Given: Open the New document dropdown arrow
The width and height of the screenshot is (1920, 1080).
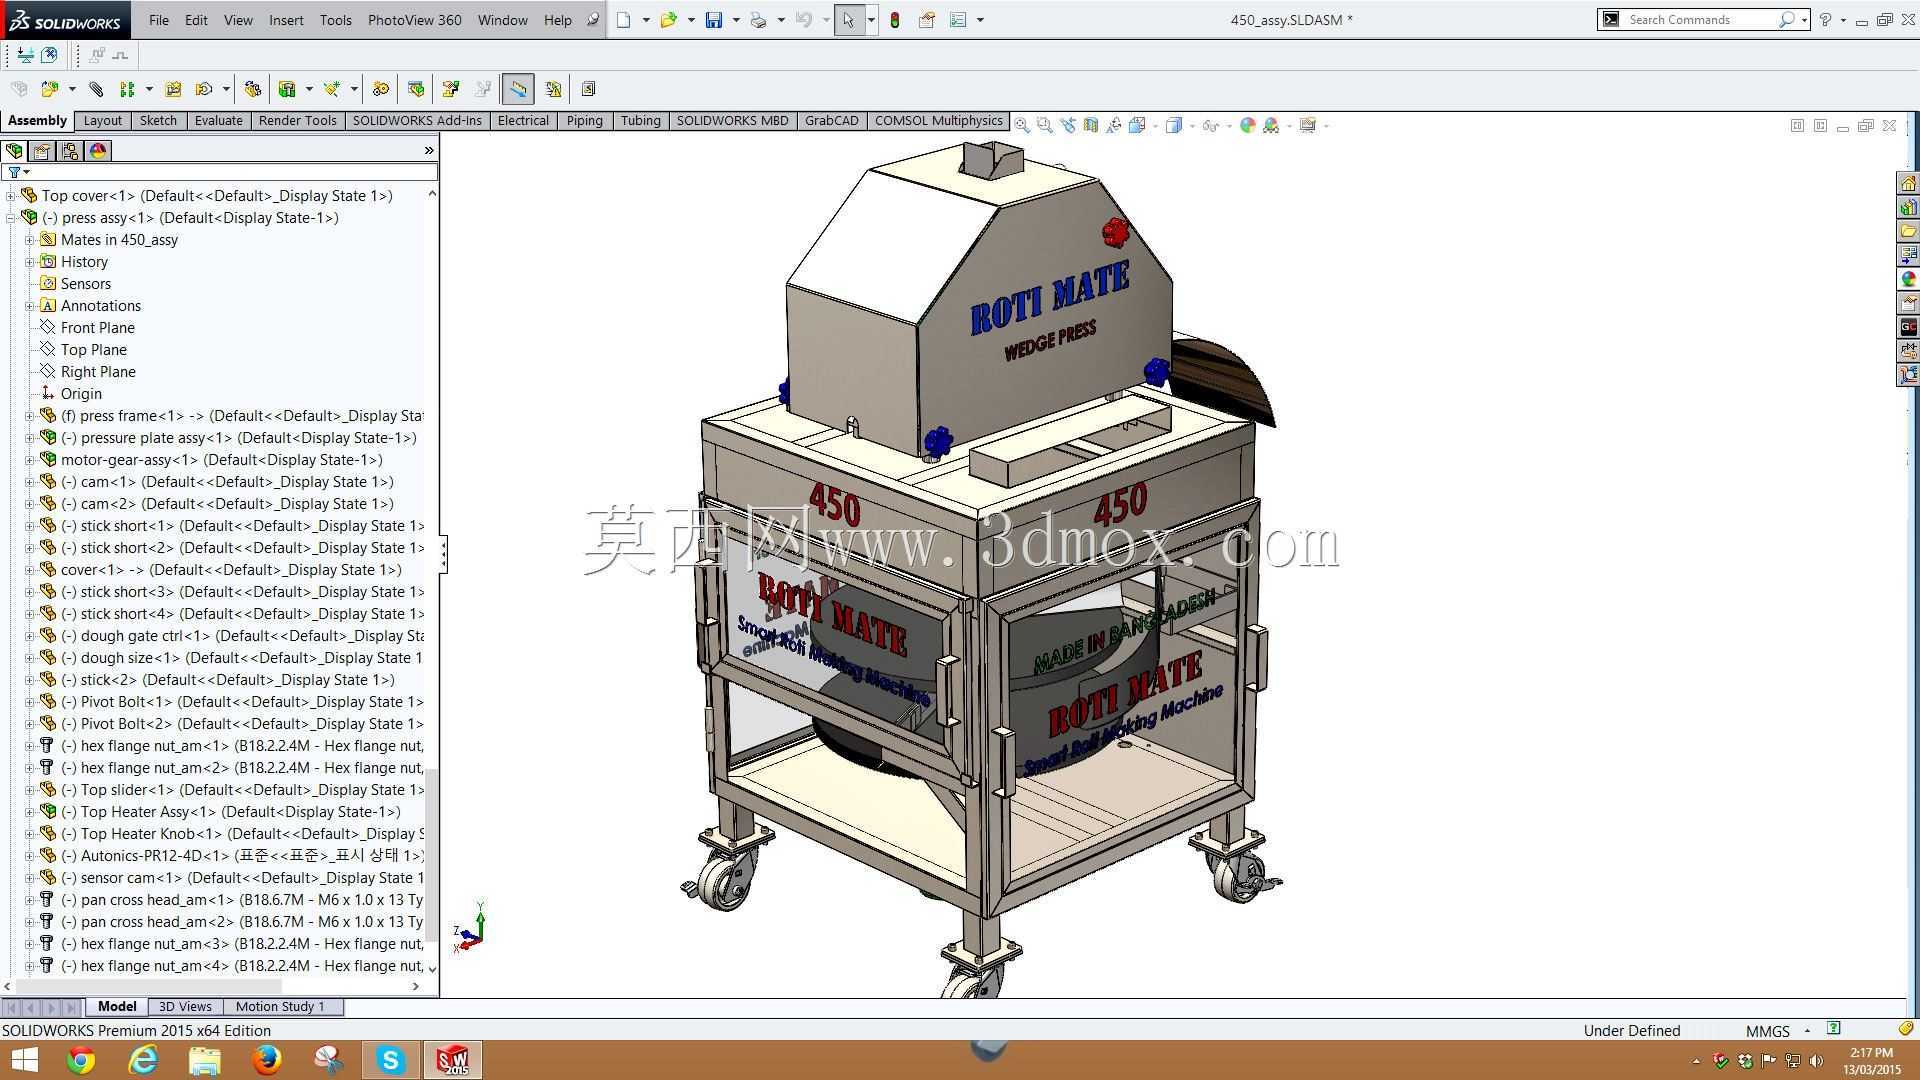Looking at the screenshot, I should tap(646, 20).
